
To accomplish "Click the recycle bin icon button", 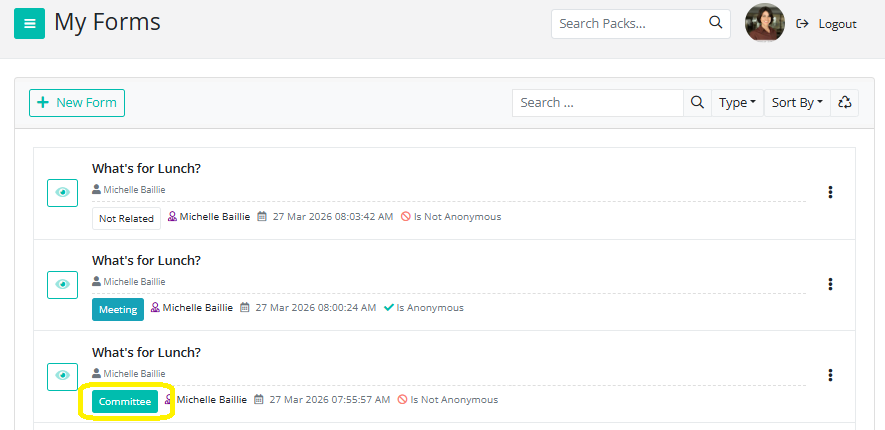I will [845, 102].
